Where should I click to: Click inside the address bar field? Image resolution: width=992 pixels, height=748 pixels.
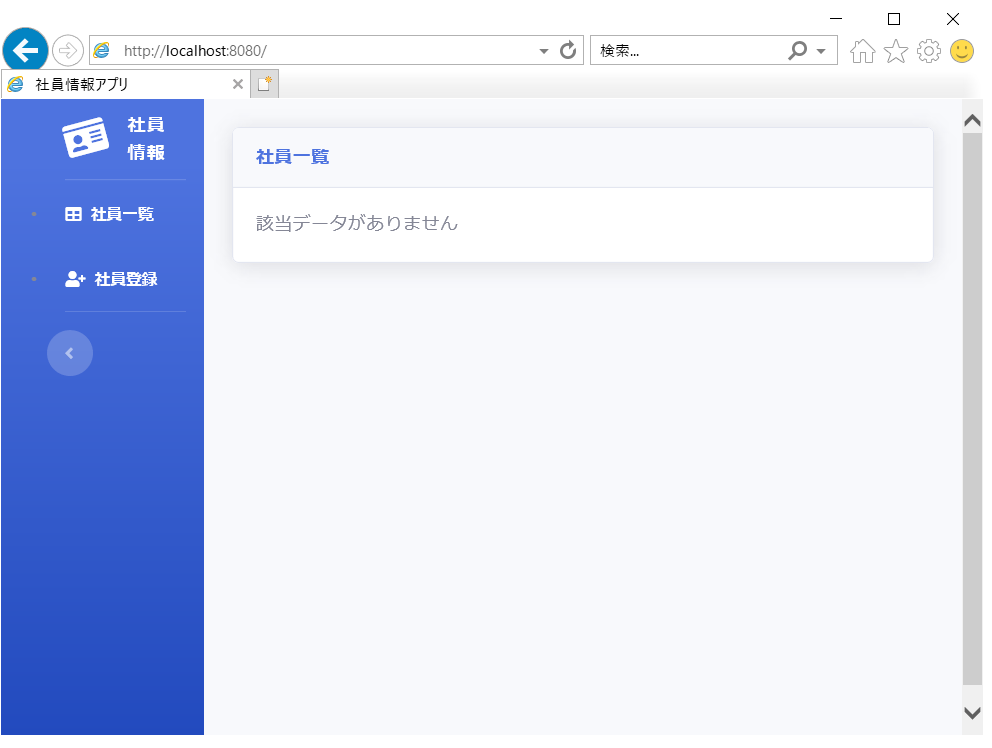click(300, 50)
